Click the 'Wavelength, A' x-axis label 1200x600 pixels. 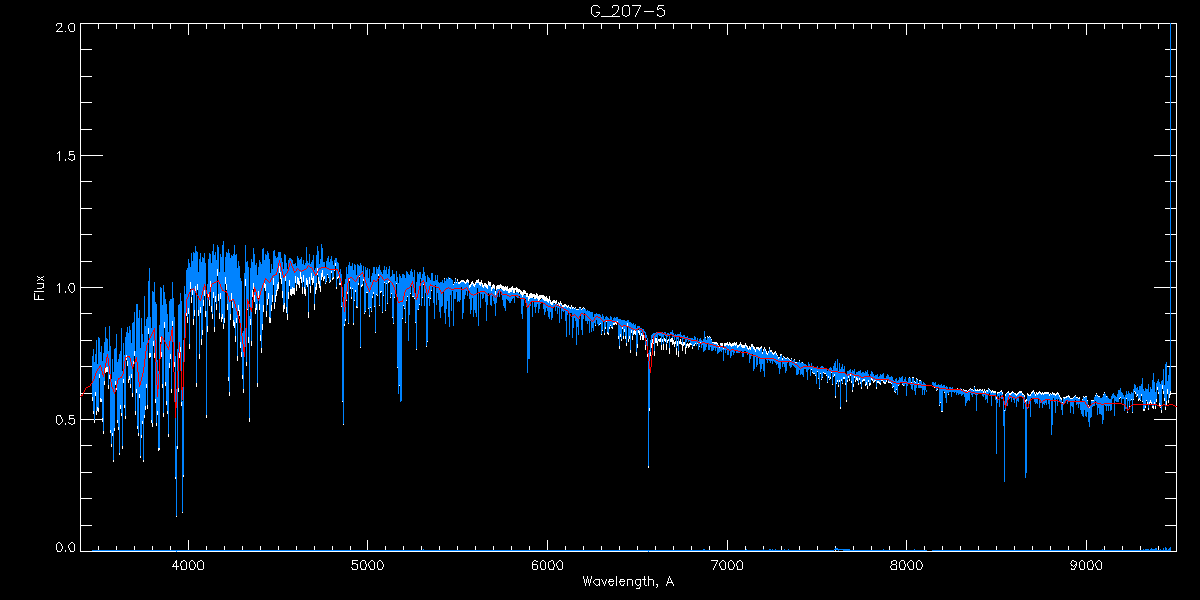coord(627,582)
